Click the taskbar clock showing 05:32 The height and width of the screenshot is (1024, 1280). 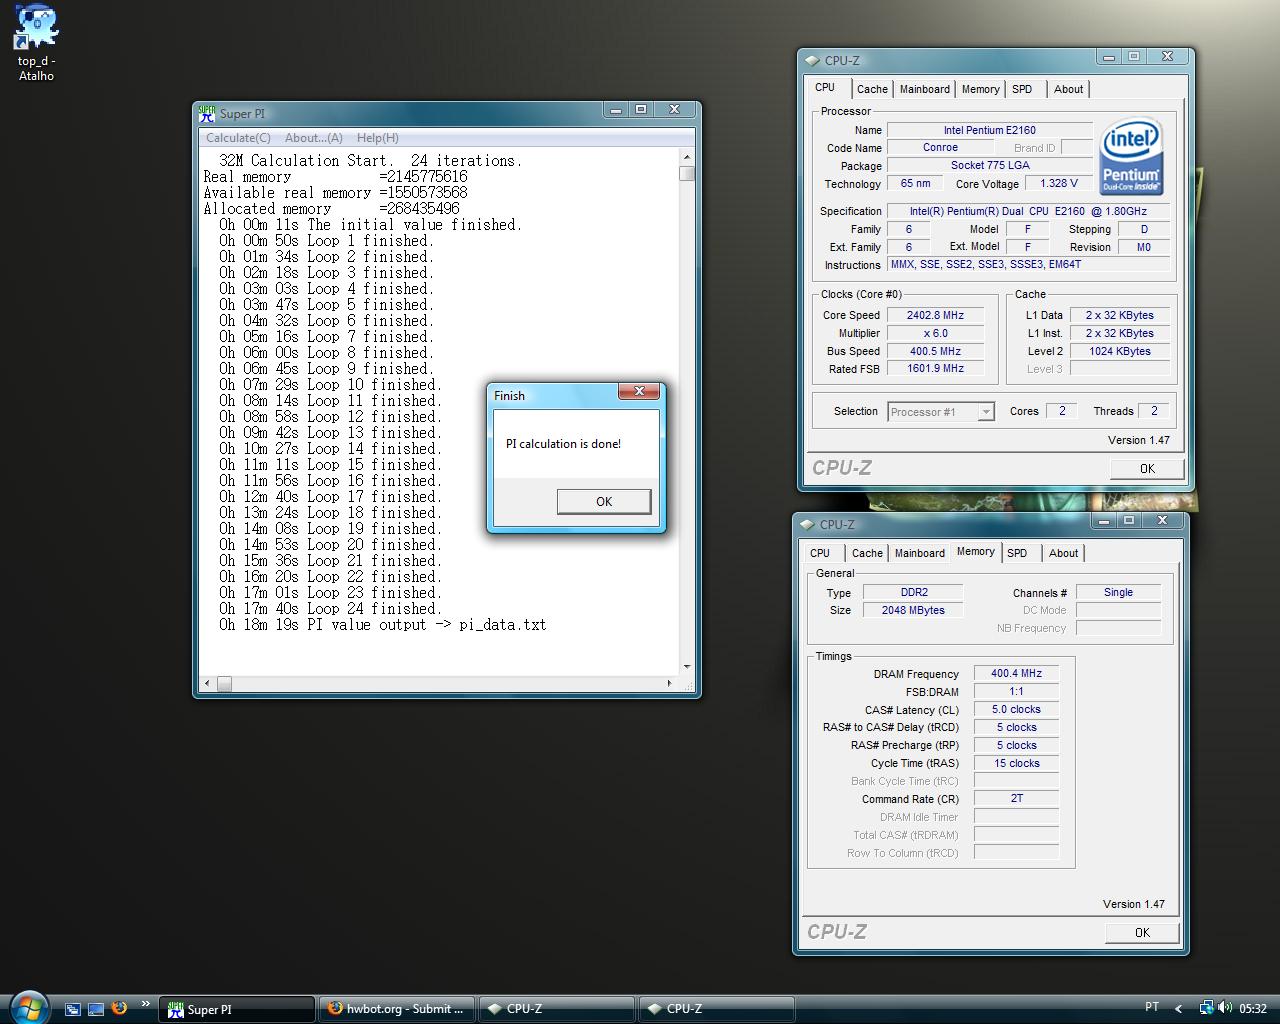click(1253, 1009)
